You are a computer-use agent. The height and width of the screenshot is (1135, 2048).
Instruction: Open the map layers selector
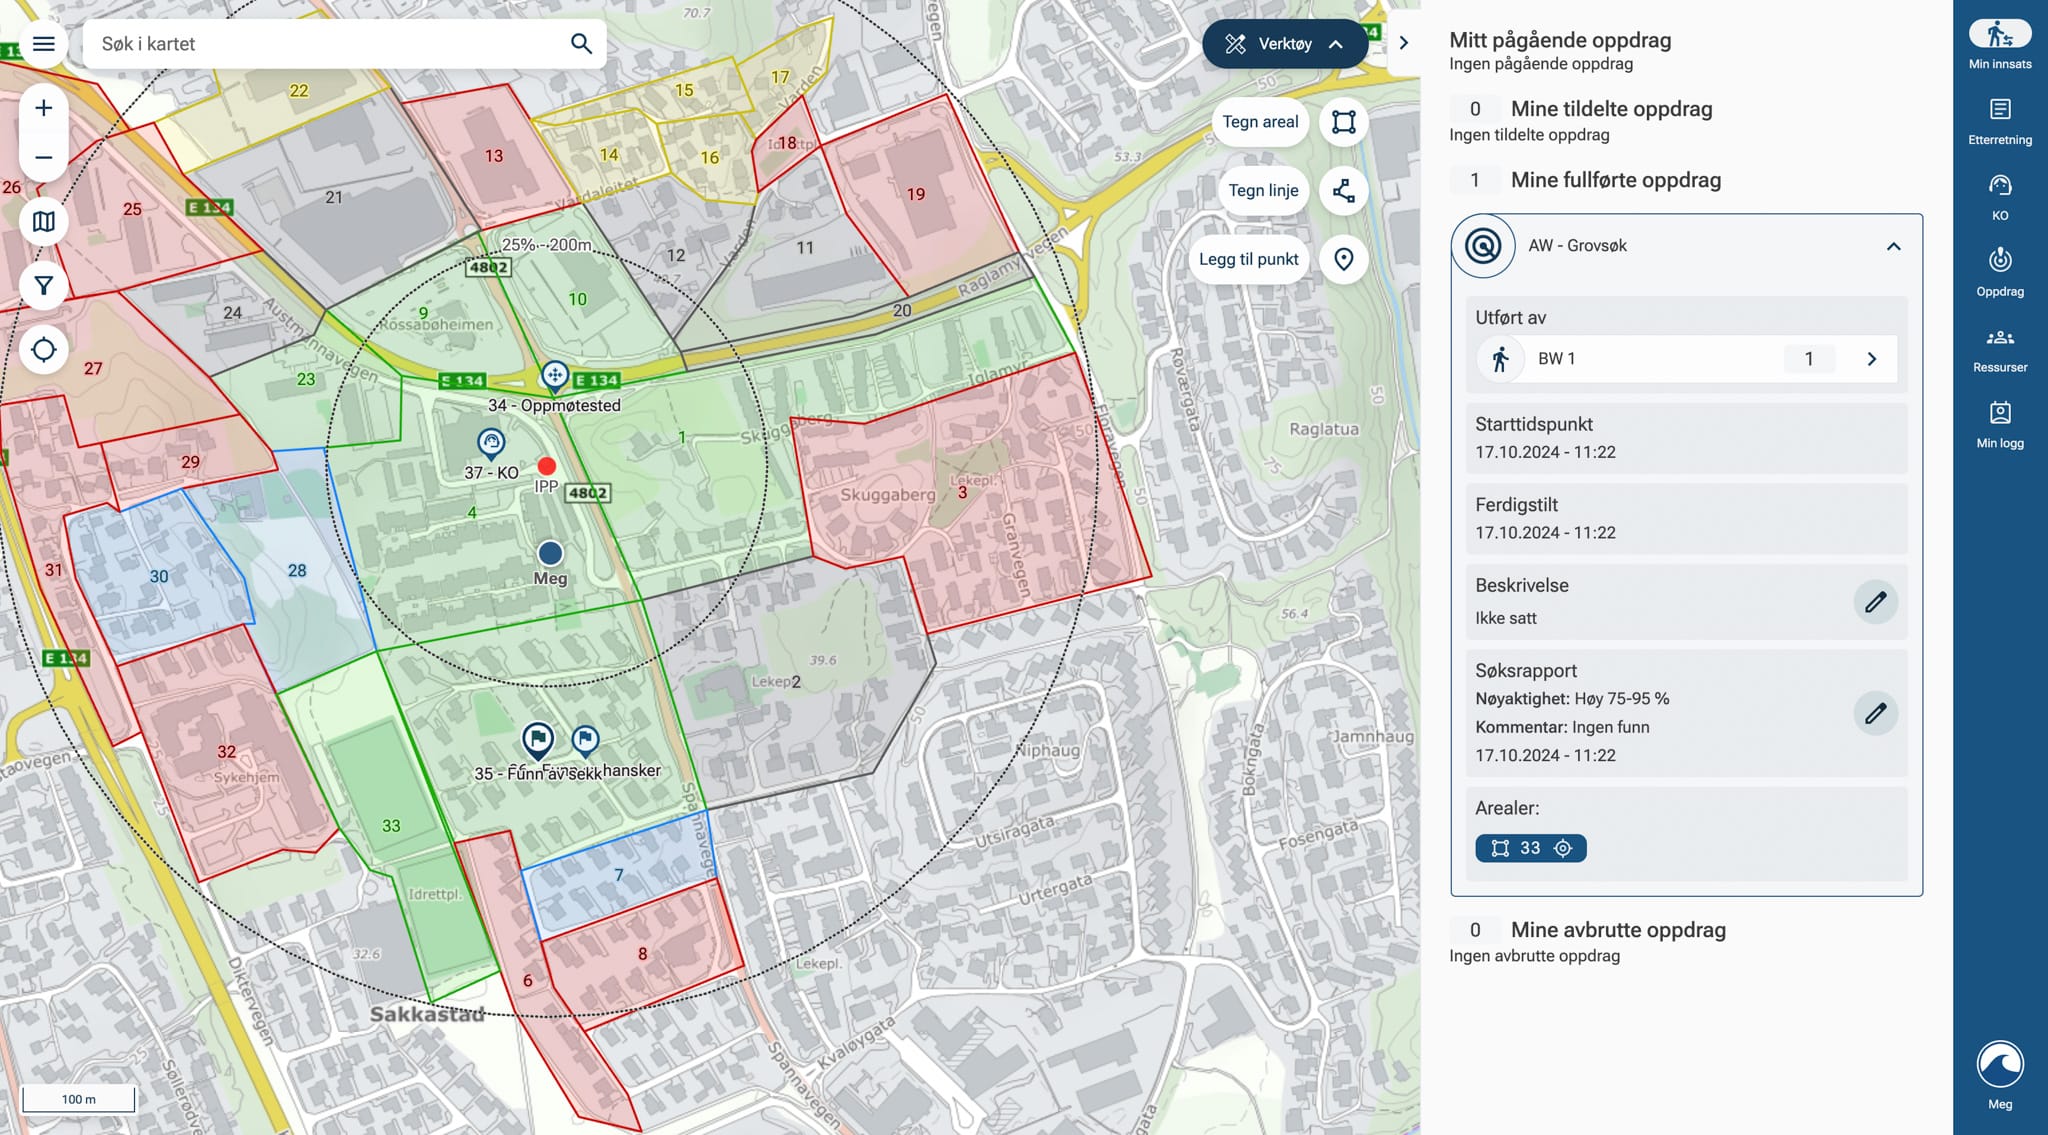coord(43,222)
